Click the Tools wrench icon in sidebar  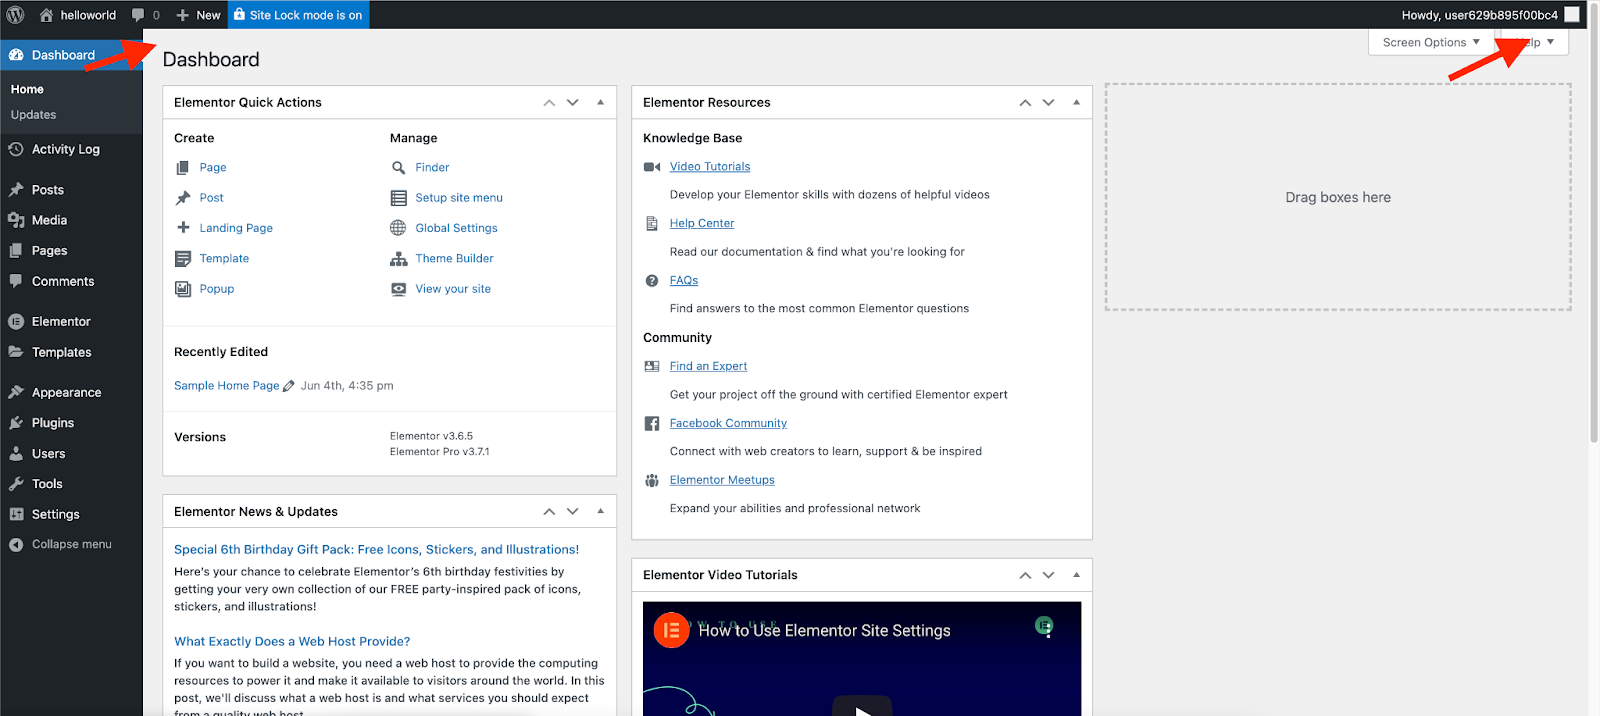point(16,484)
